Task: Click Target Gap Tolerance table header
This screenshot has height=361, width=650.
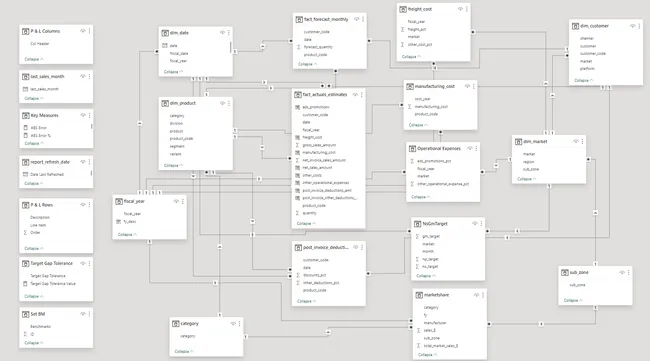Action: pyautogui.click(x=51, y=264)
